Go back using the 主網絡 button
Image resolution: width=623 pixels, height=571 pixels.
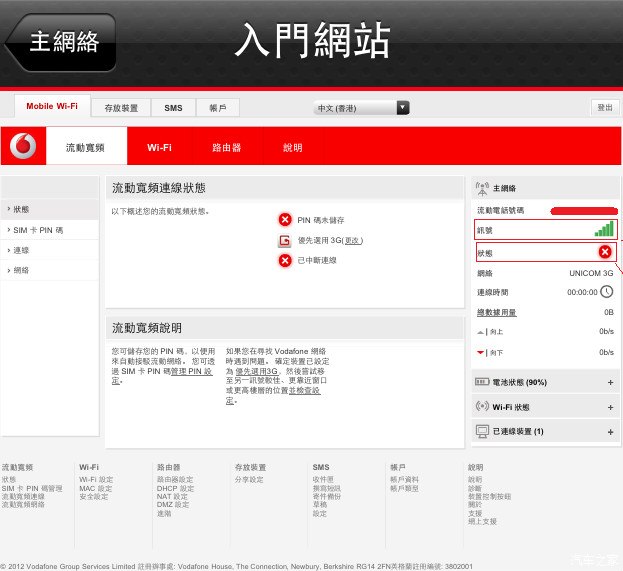(x=62, y=41)
